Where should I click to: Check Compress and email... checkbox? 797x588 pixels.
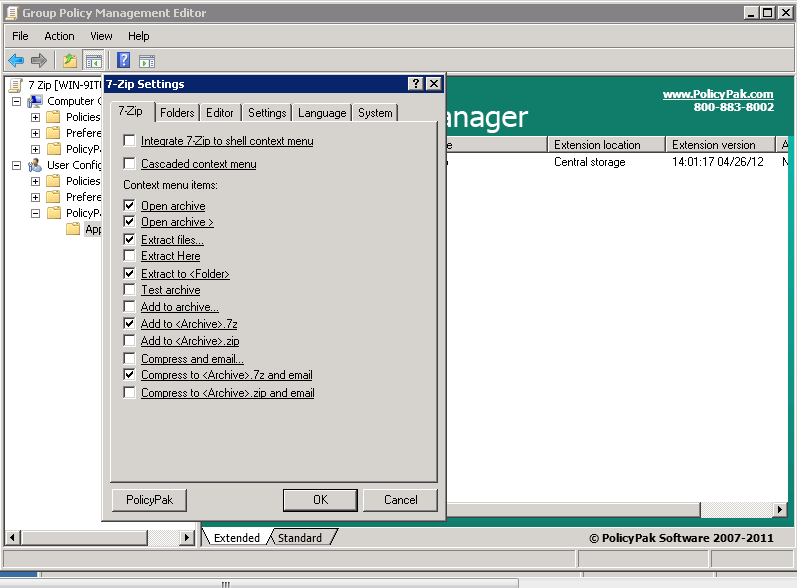coord(130,358)
